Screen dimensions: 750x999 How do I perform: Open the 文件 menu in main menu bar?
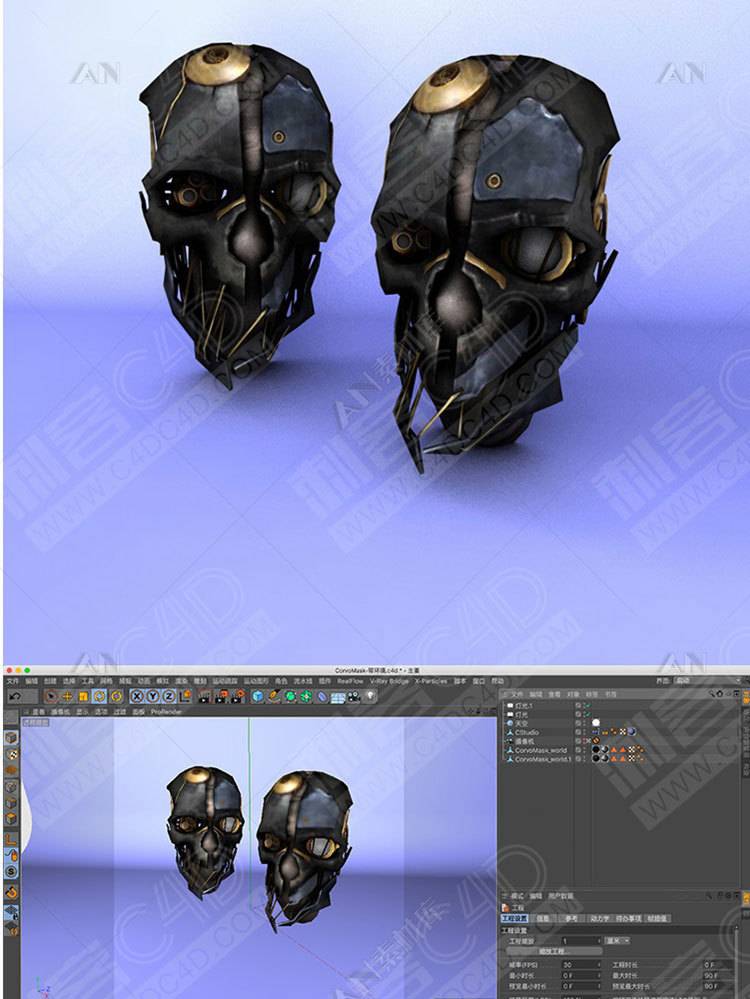click(x=13, y=681)
